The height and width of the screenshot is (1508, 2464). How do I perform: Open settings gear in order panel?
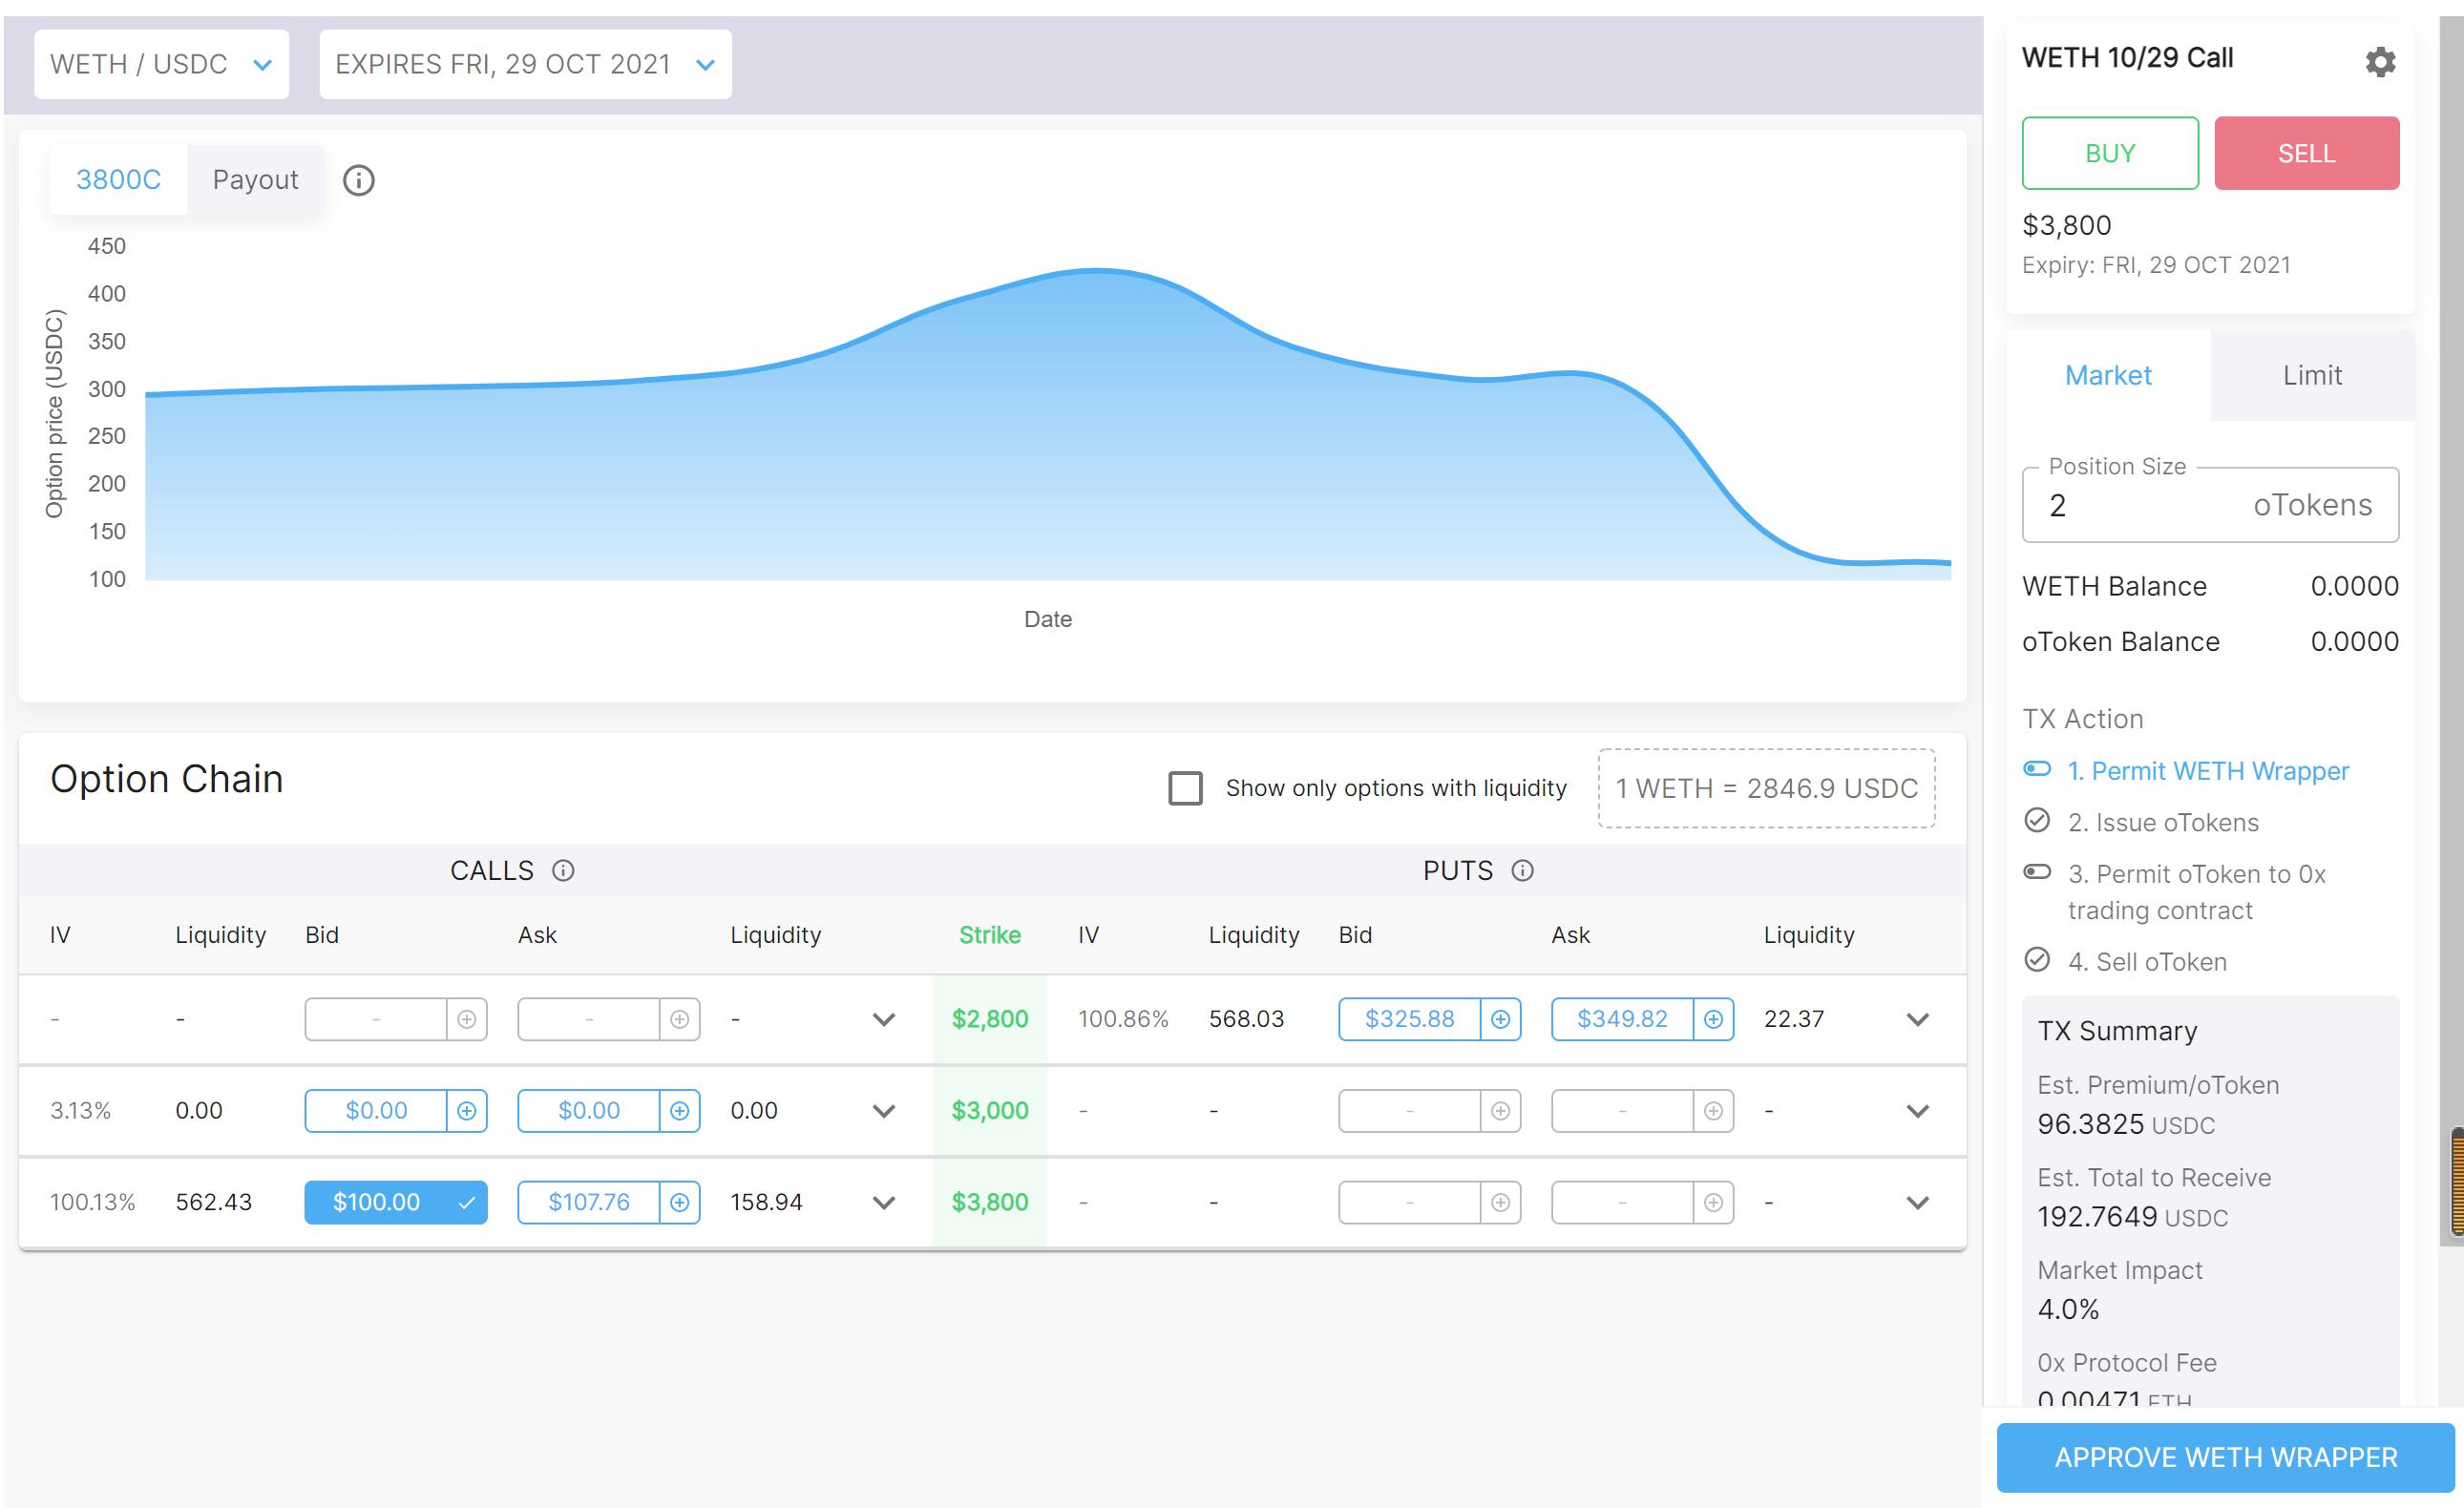2379,62
